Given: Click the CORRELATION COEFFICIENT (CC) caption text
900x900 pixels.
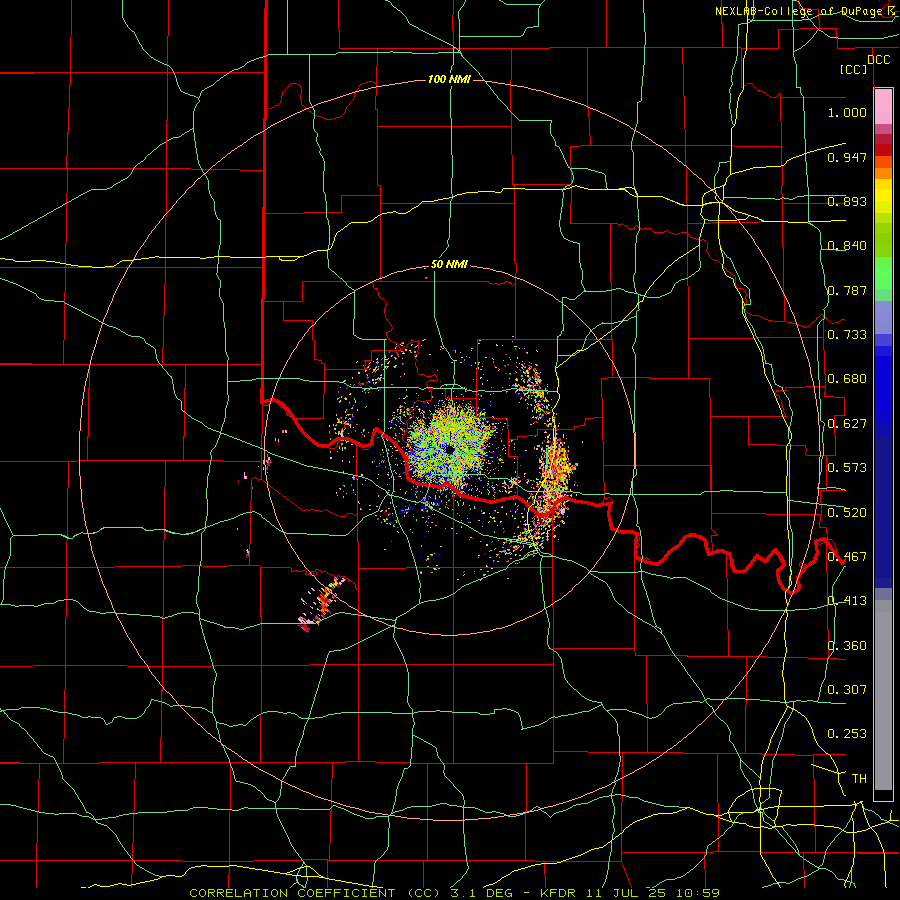Looking at the screenshot, I should coord(317,893).
